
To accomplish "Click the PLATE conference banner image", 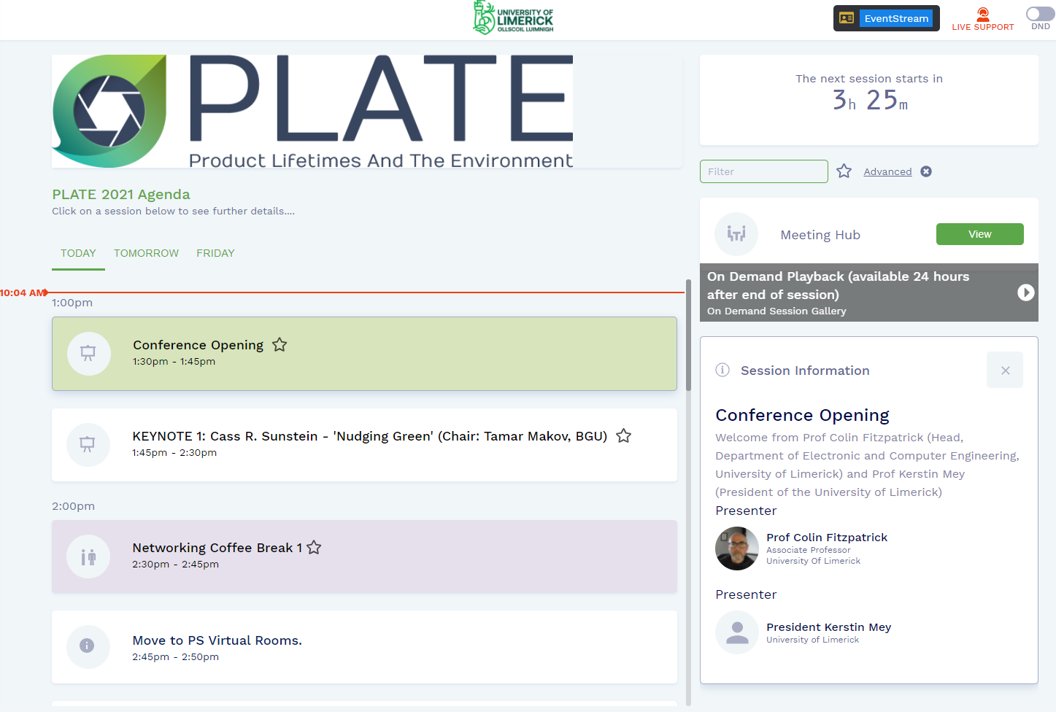I will point(312,111).
